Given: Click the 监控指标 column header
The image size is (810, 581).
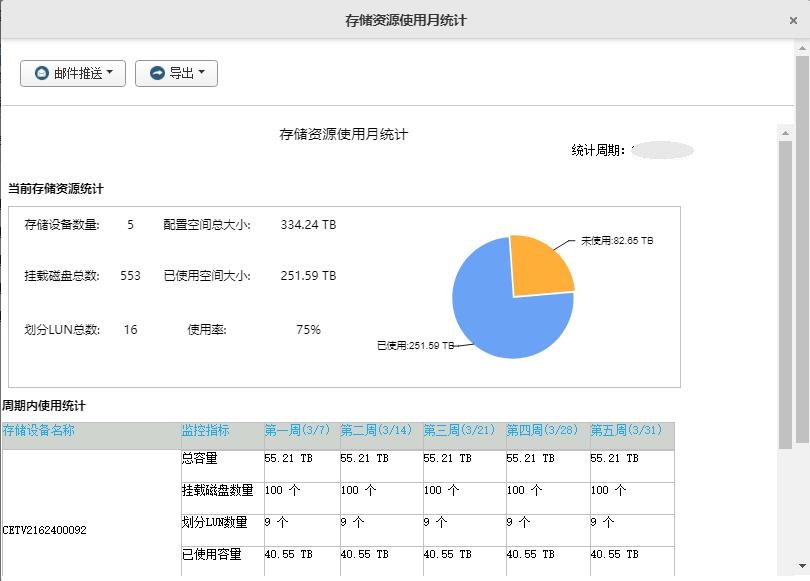Looking at the screenshot, I should click(x=203, y=429).
